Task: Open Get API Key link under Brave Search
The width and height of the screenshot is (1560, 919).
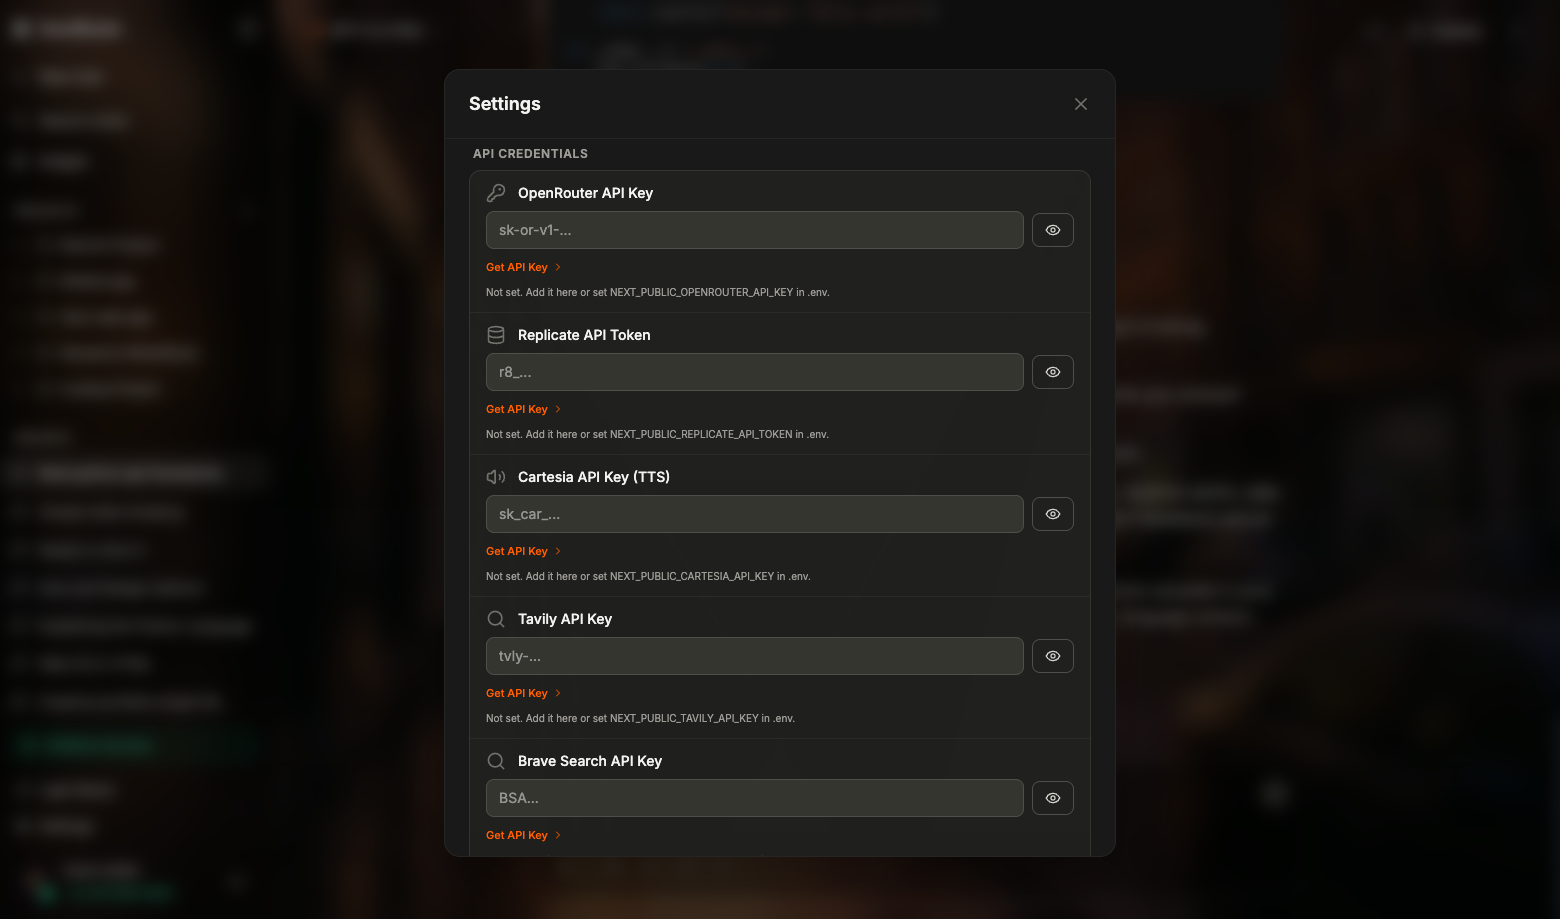Action: pos(523,835)
